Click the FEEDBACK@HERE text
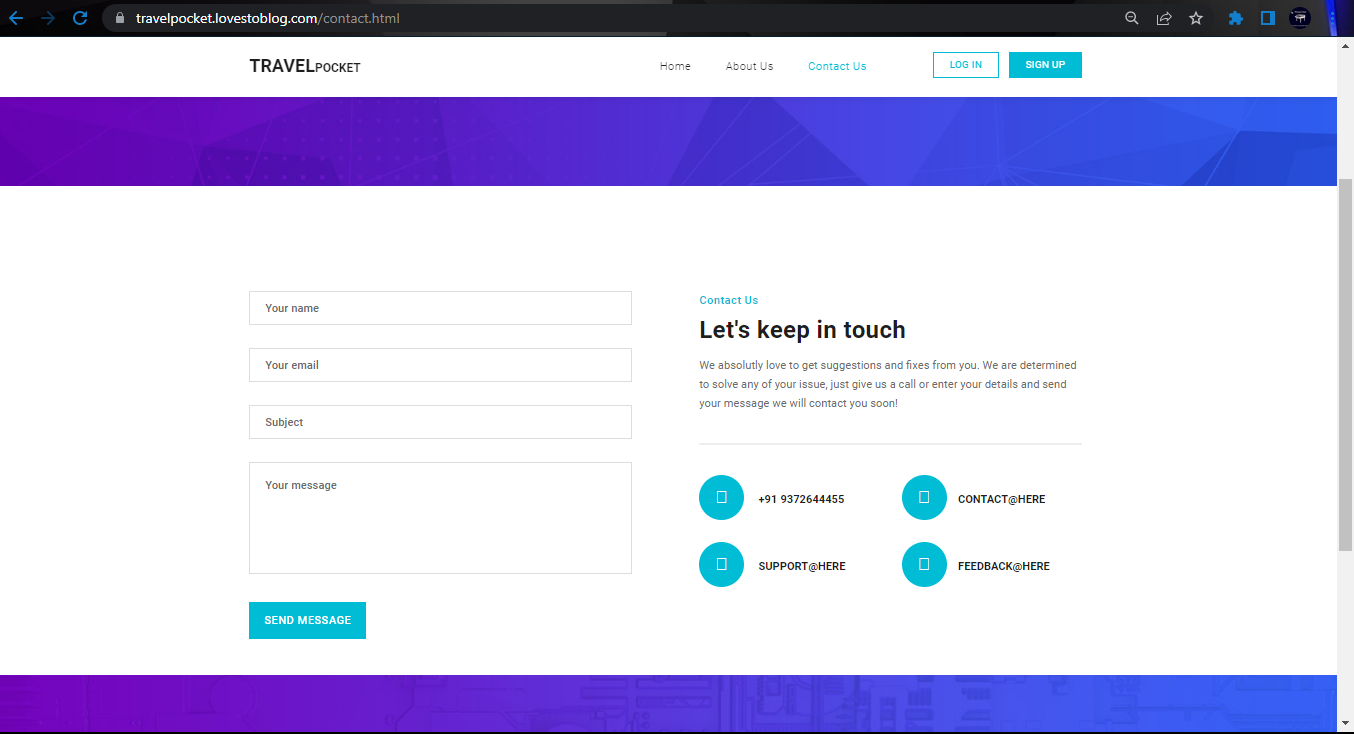Viewport: 1354px width, 734px height. tap(1004, 566)
